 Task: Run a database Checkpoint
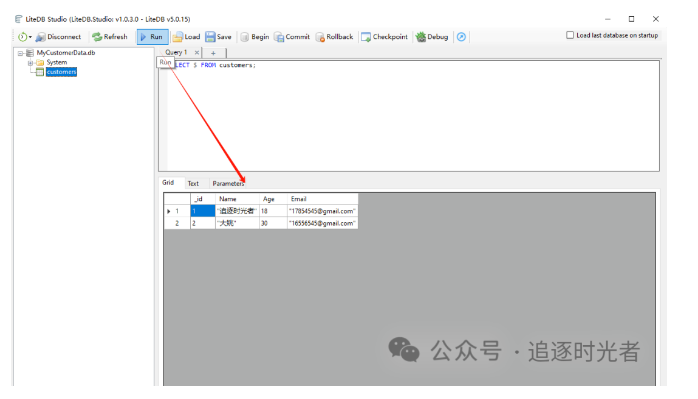(384, 37)
